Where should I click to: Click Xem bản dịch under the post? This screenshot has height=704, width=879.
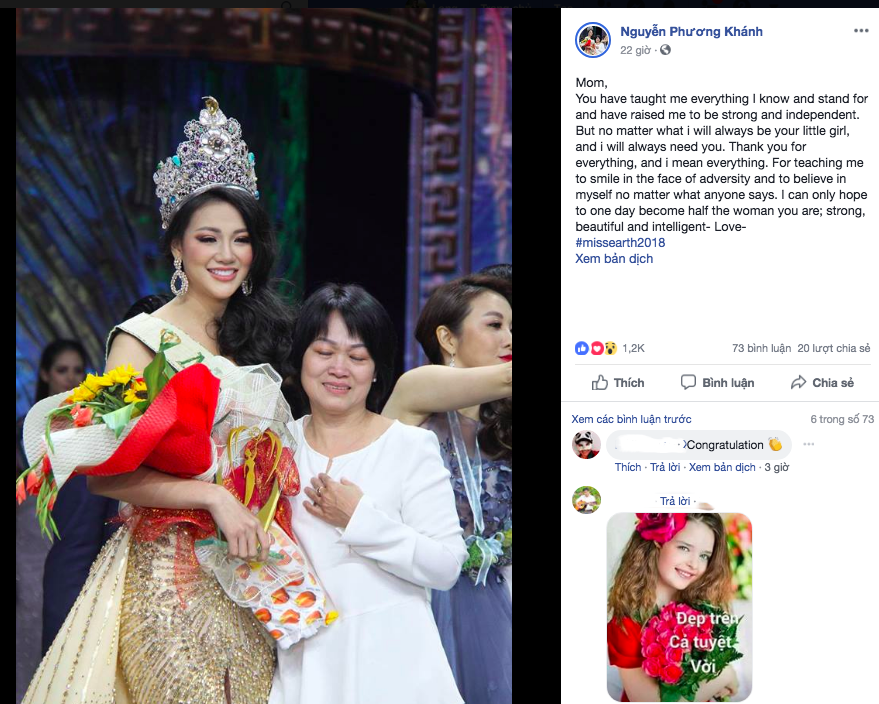(x=614, y=259)
